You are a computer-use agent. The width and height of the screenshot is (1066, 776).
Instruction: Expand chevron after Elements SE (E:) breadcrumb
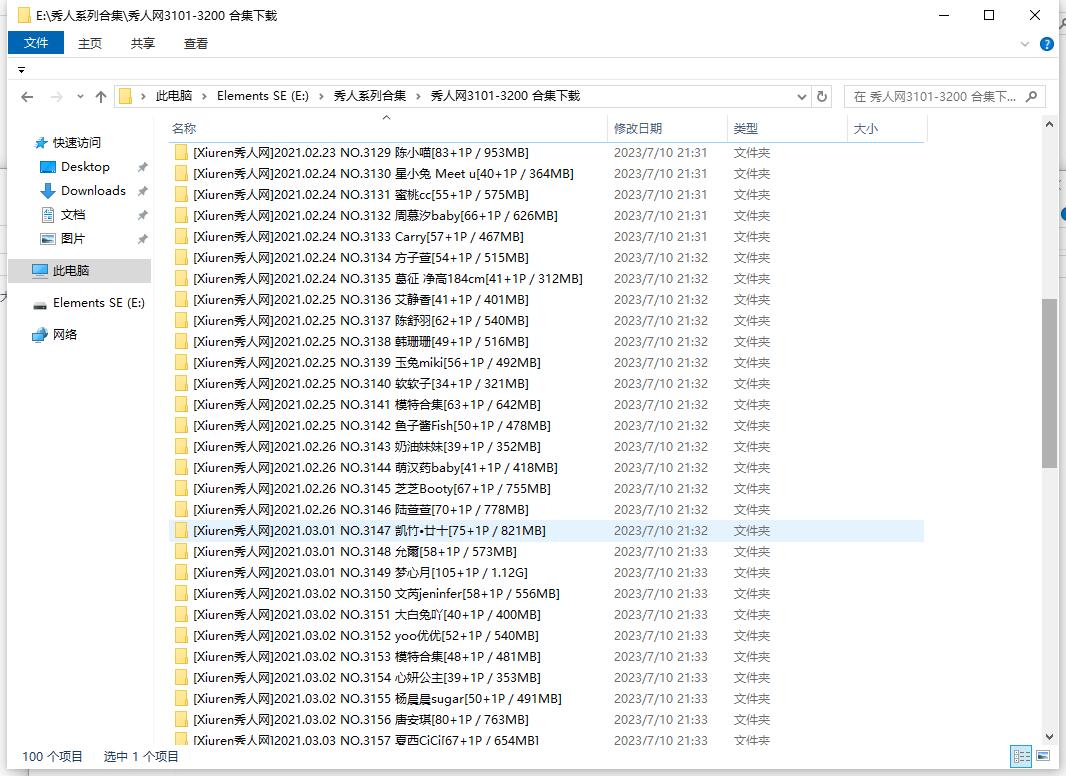click(x=321, y=97)
